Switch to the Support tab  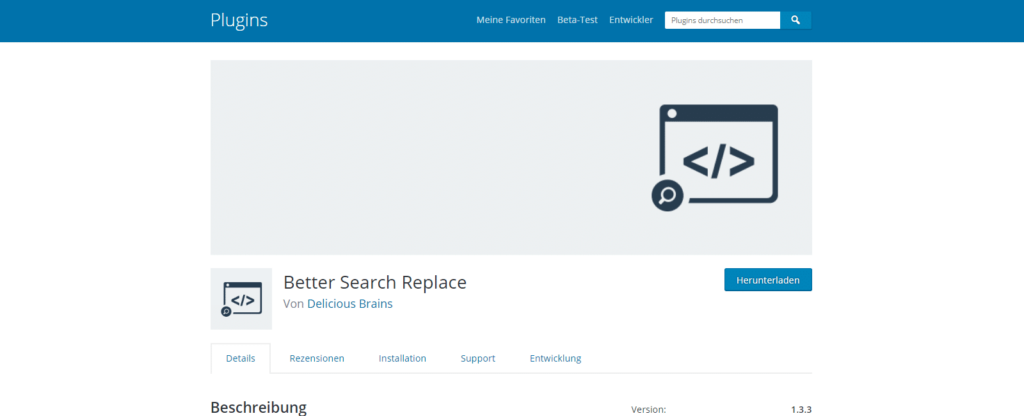477,359
